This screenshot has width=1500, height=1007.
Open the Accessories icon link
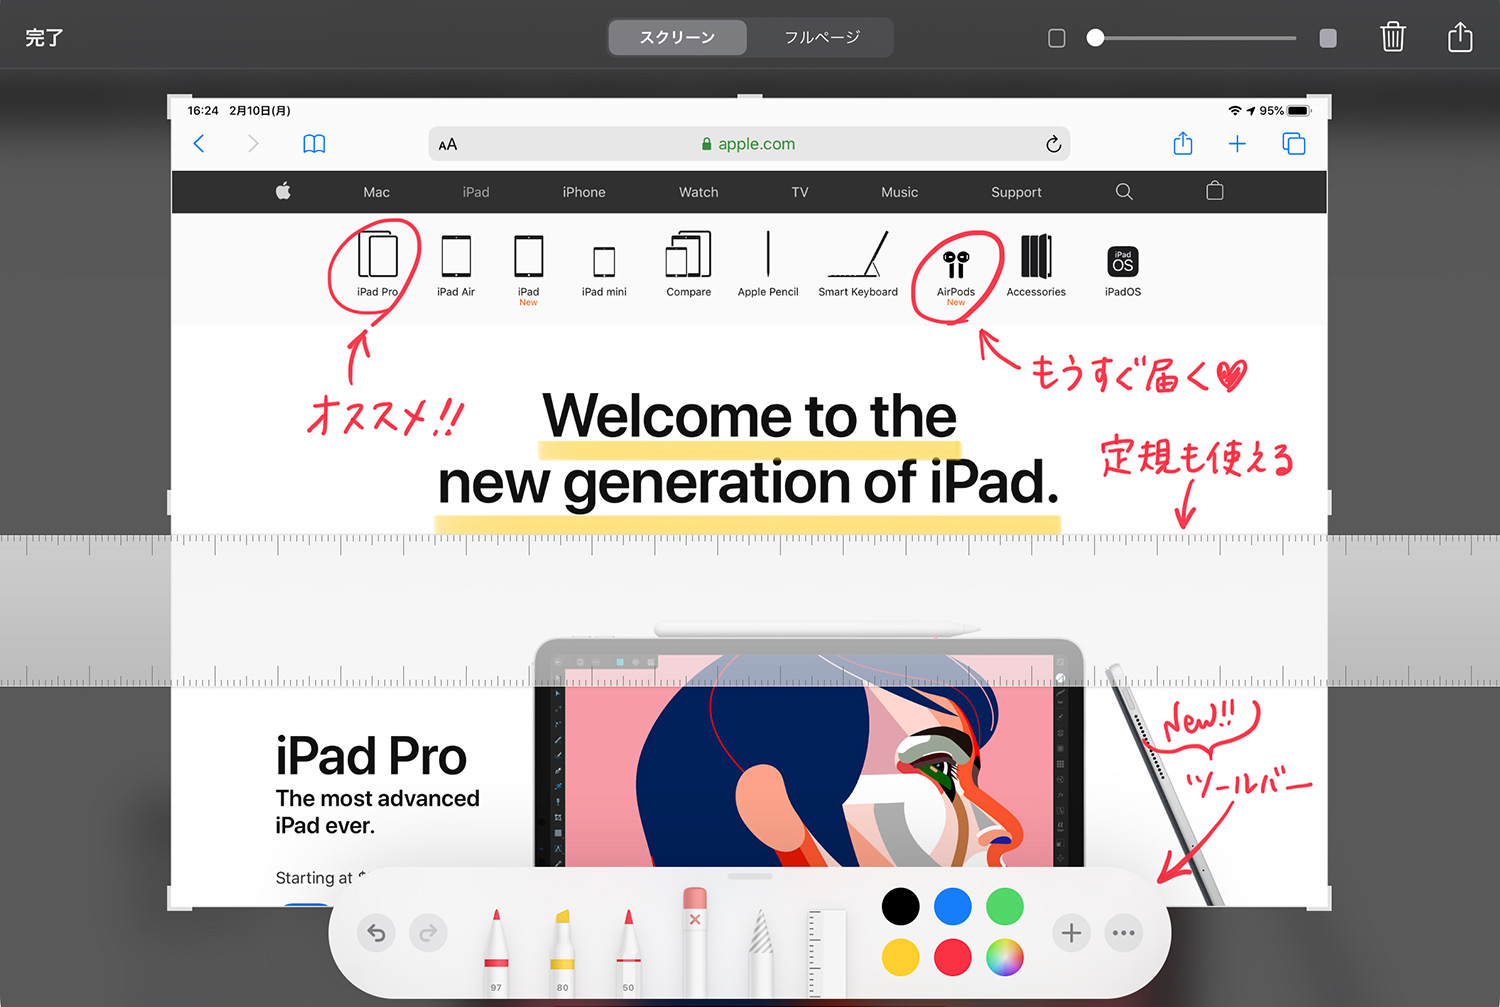pyautogui.click(x=1036, y=264)
